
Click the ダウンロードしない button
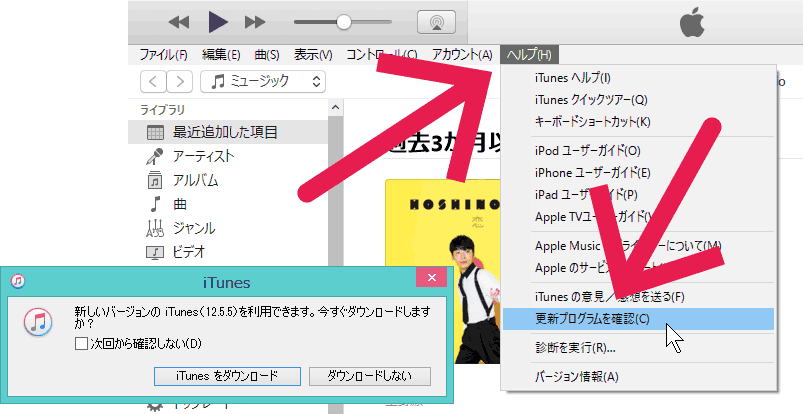tap(370, 376)
